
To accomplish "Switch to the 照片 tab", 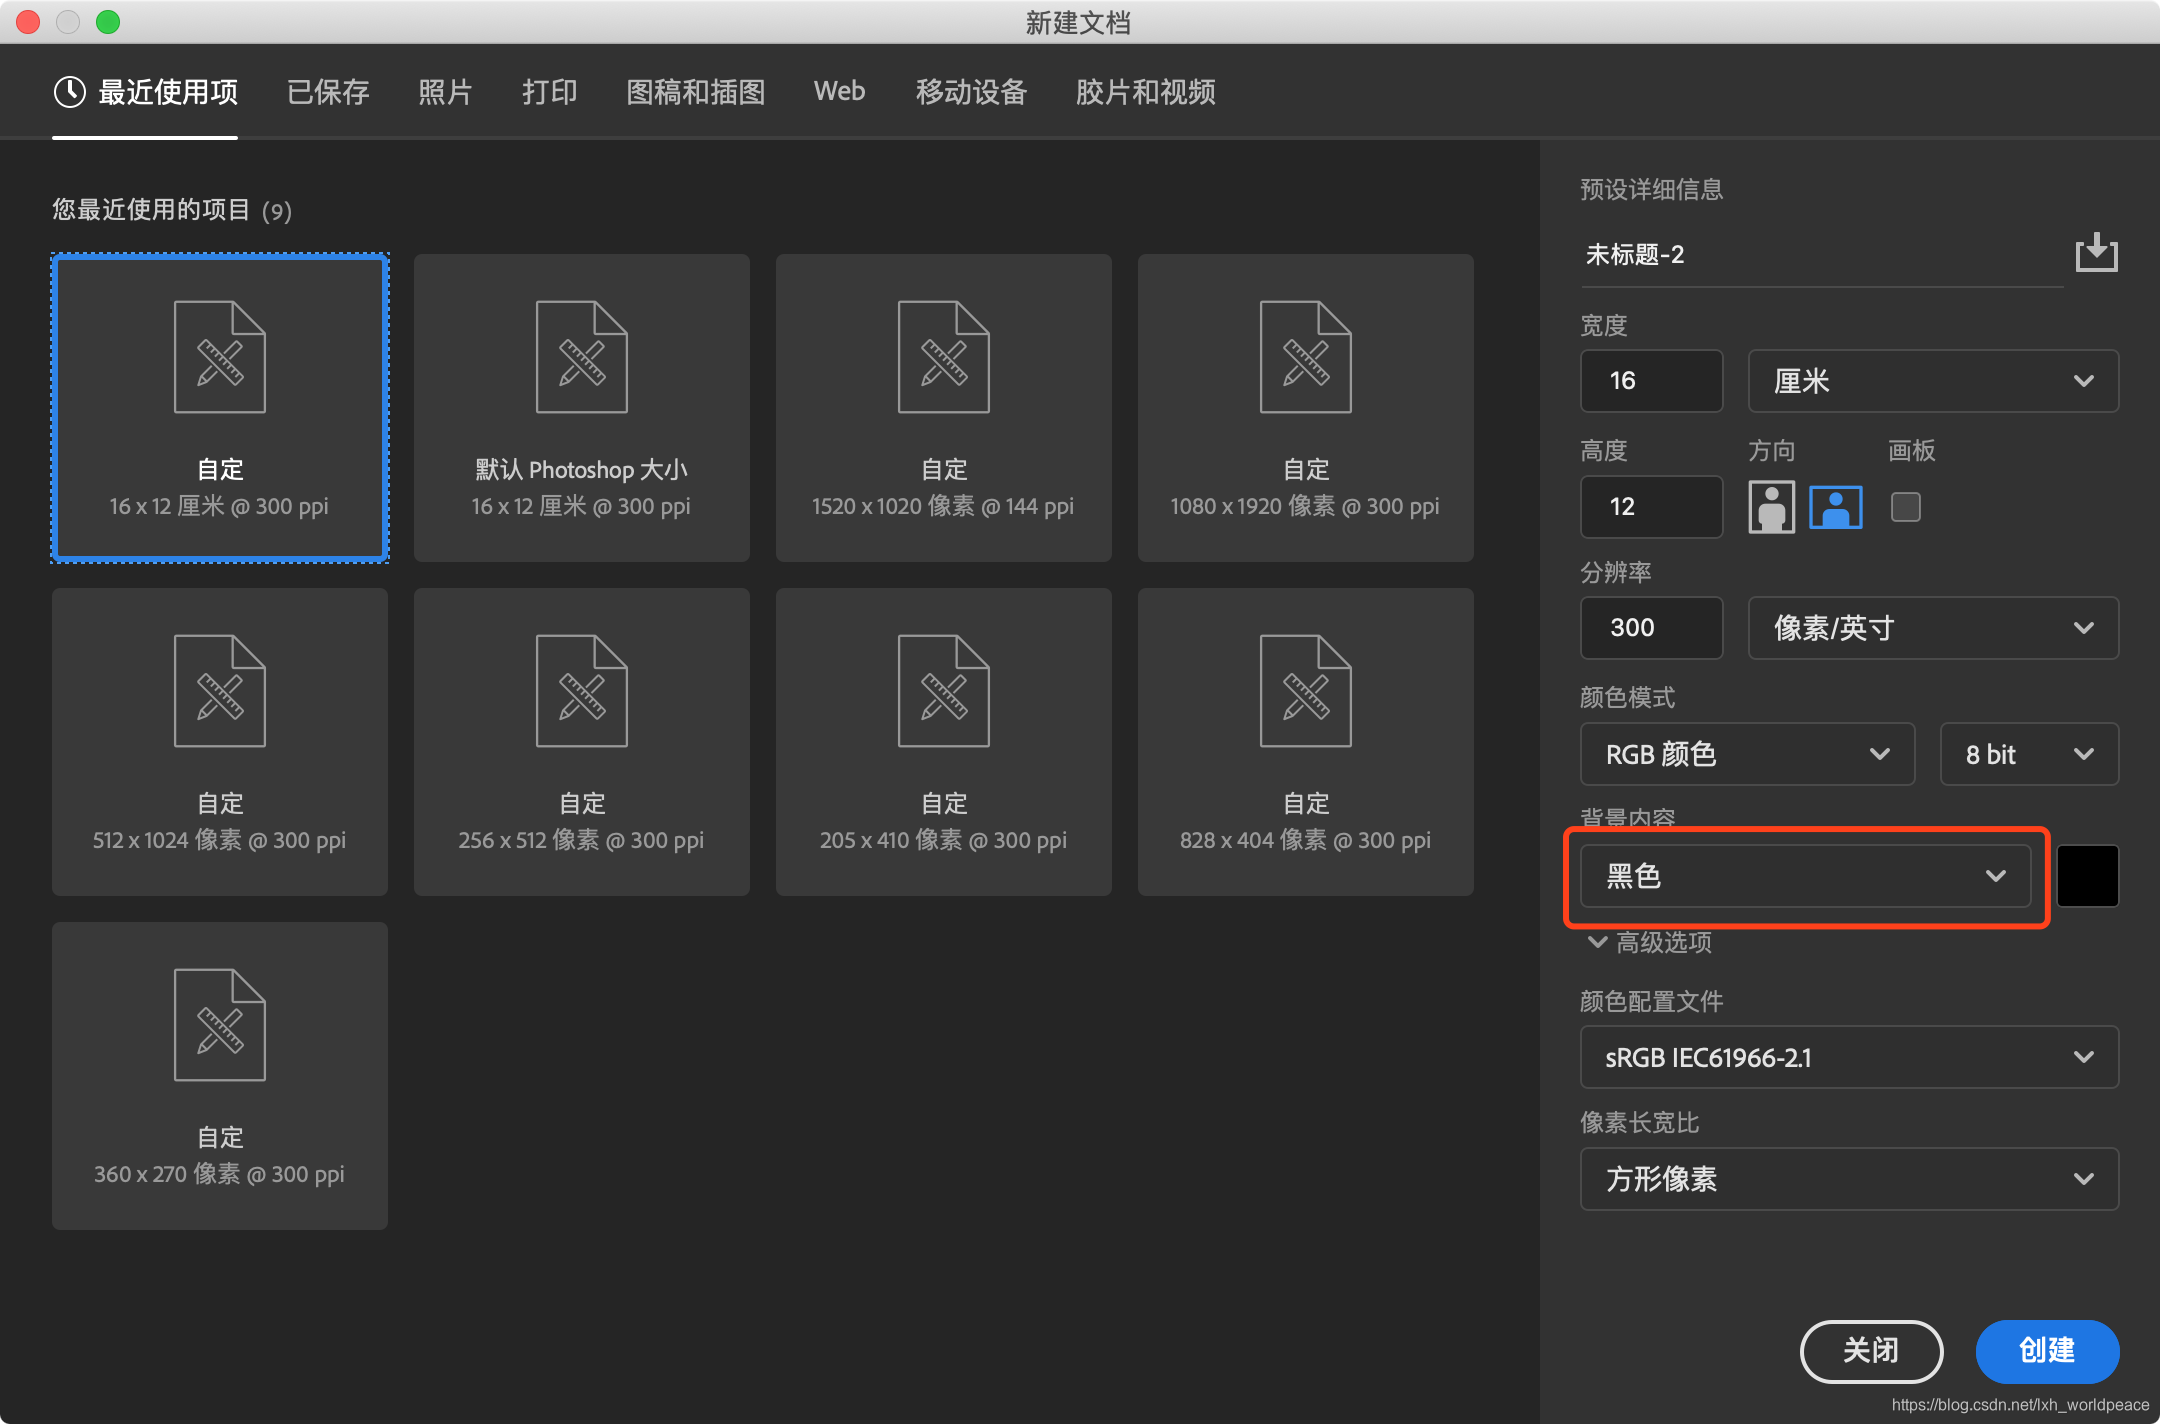I will (x=445, y=92).
